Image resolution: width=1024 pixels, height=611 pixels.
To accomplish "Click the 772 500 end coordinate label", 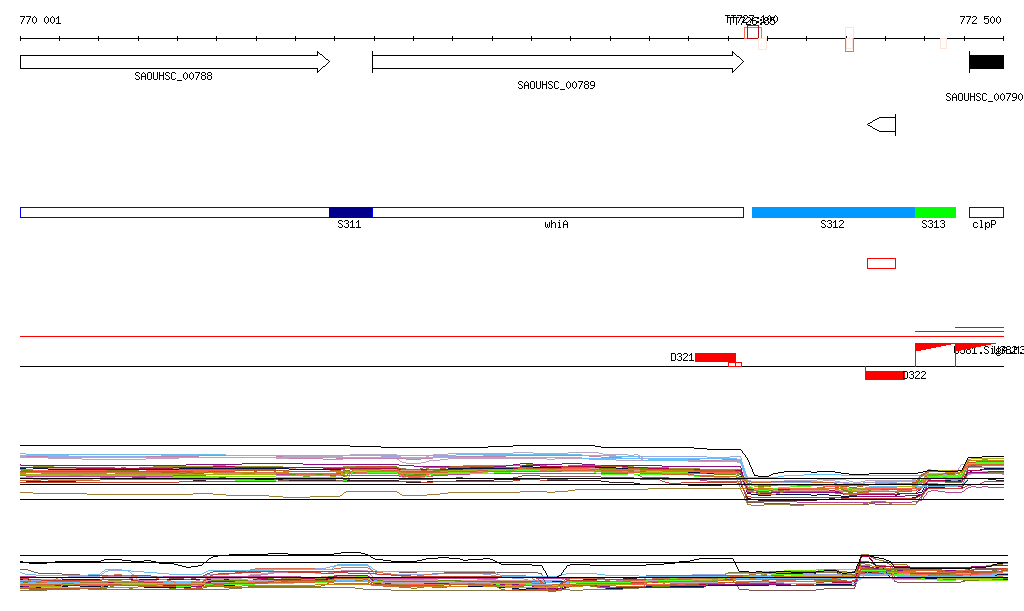I will tap(980, 21).
